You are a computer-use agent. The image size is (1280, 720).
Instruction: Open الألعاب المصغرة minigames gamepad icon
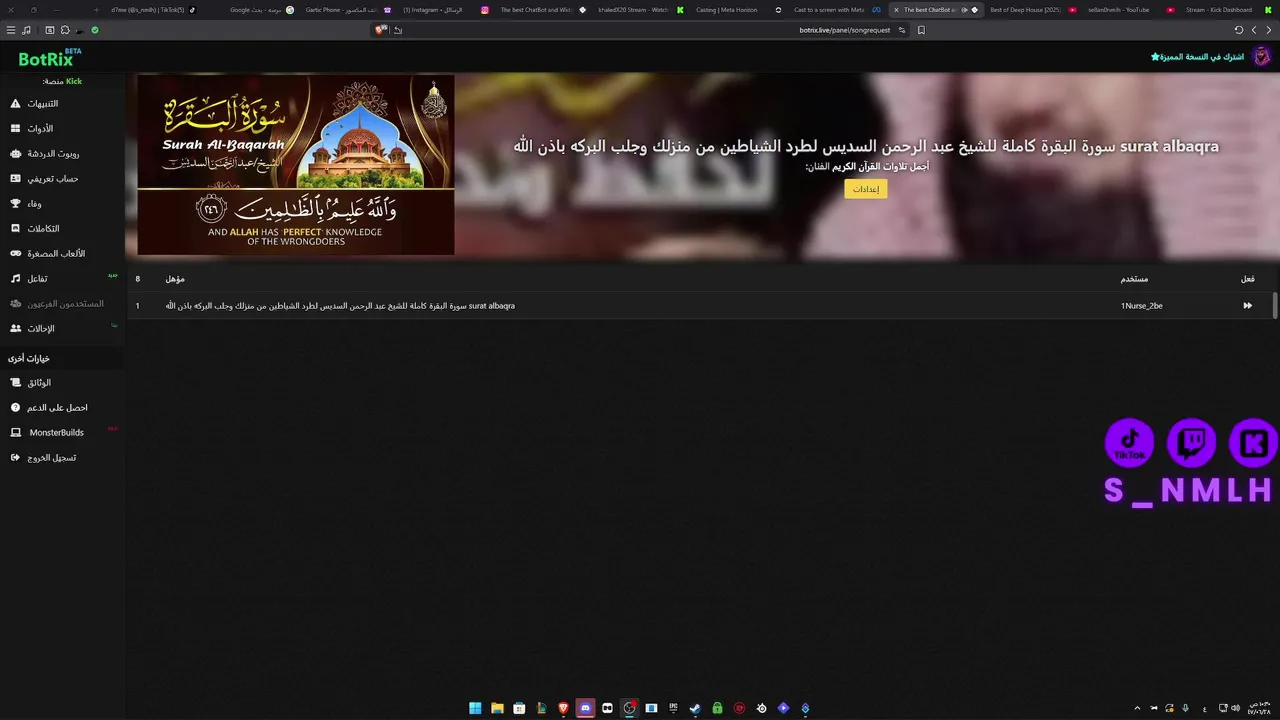coord(15,254)
